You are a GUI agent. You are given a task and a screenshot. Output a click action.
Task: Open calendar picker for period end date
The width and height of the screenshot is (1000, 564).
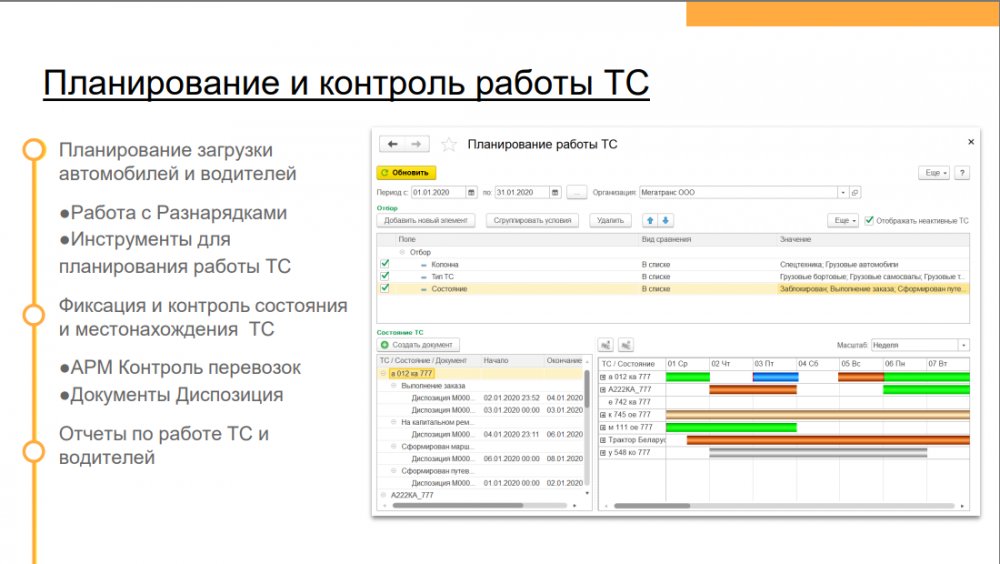coord(555,192)
